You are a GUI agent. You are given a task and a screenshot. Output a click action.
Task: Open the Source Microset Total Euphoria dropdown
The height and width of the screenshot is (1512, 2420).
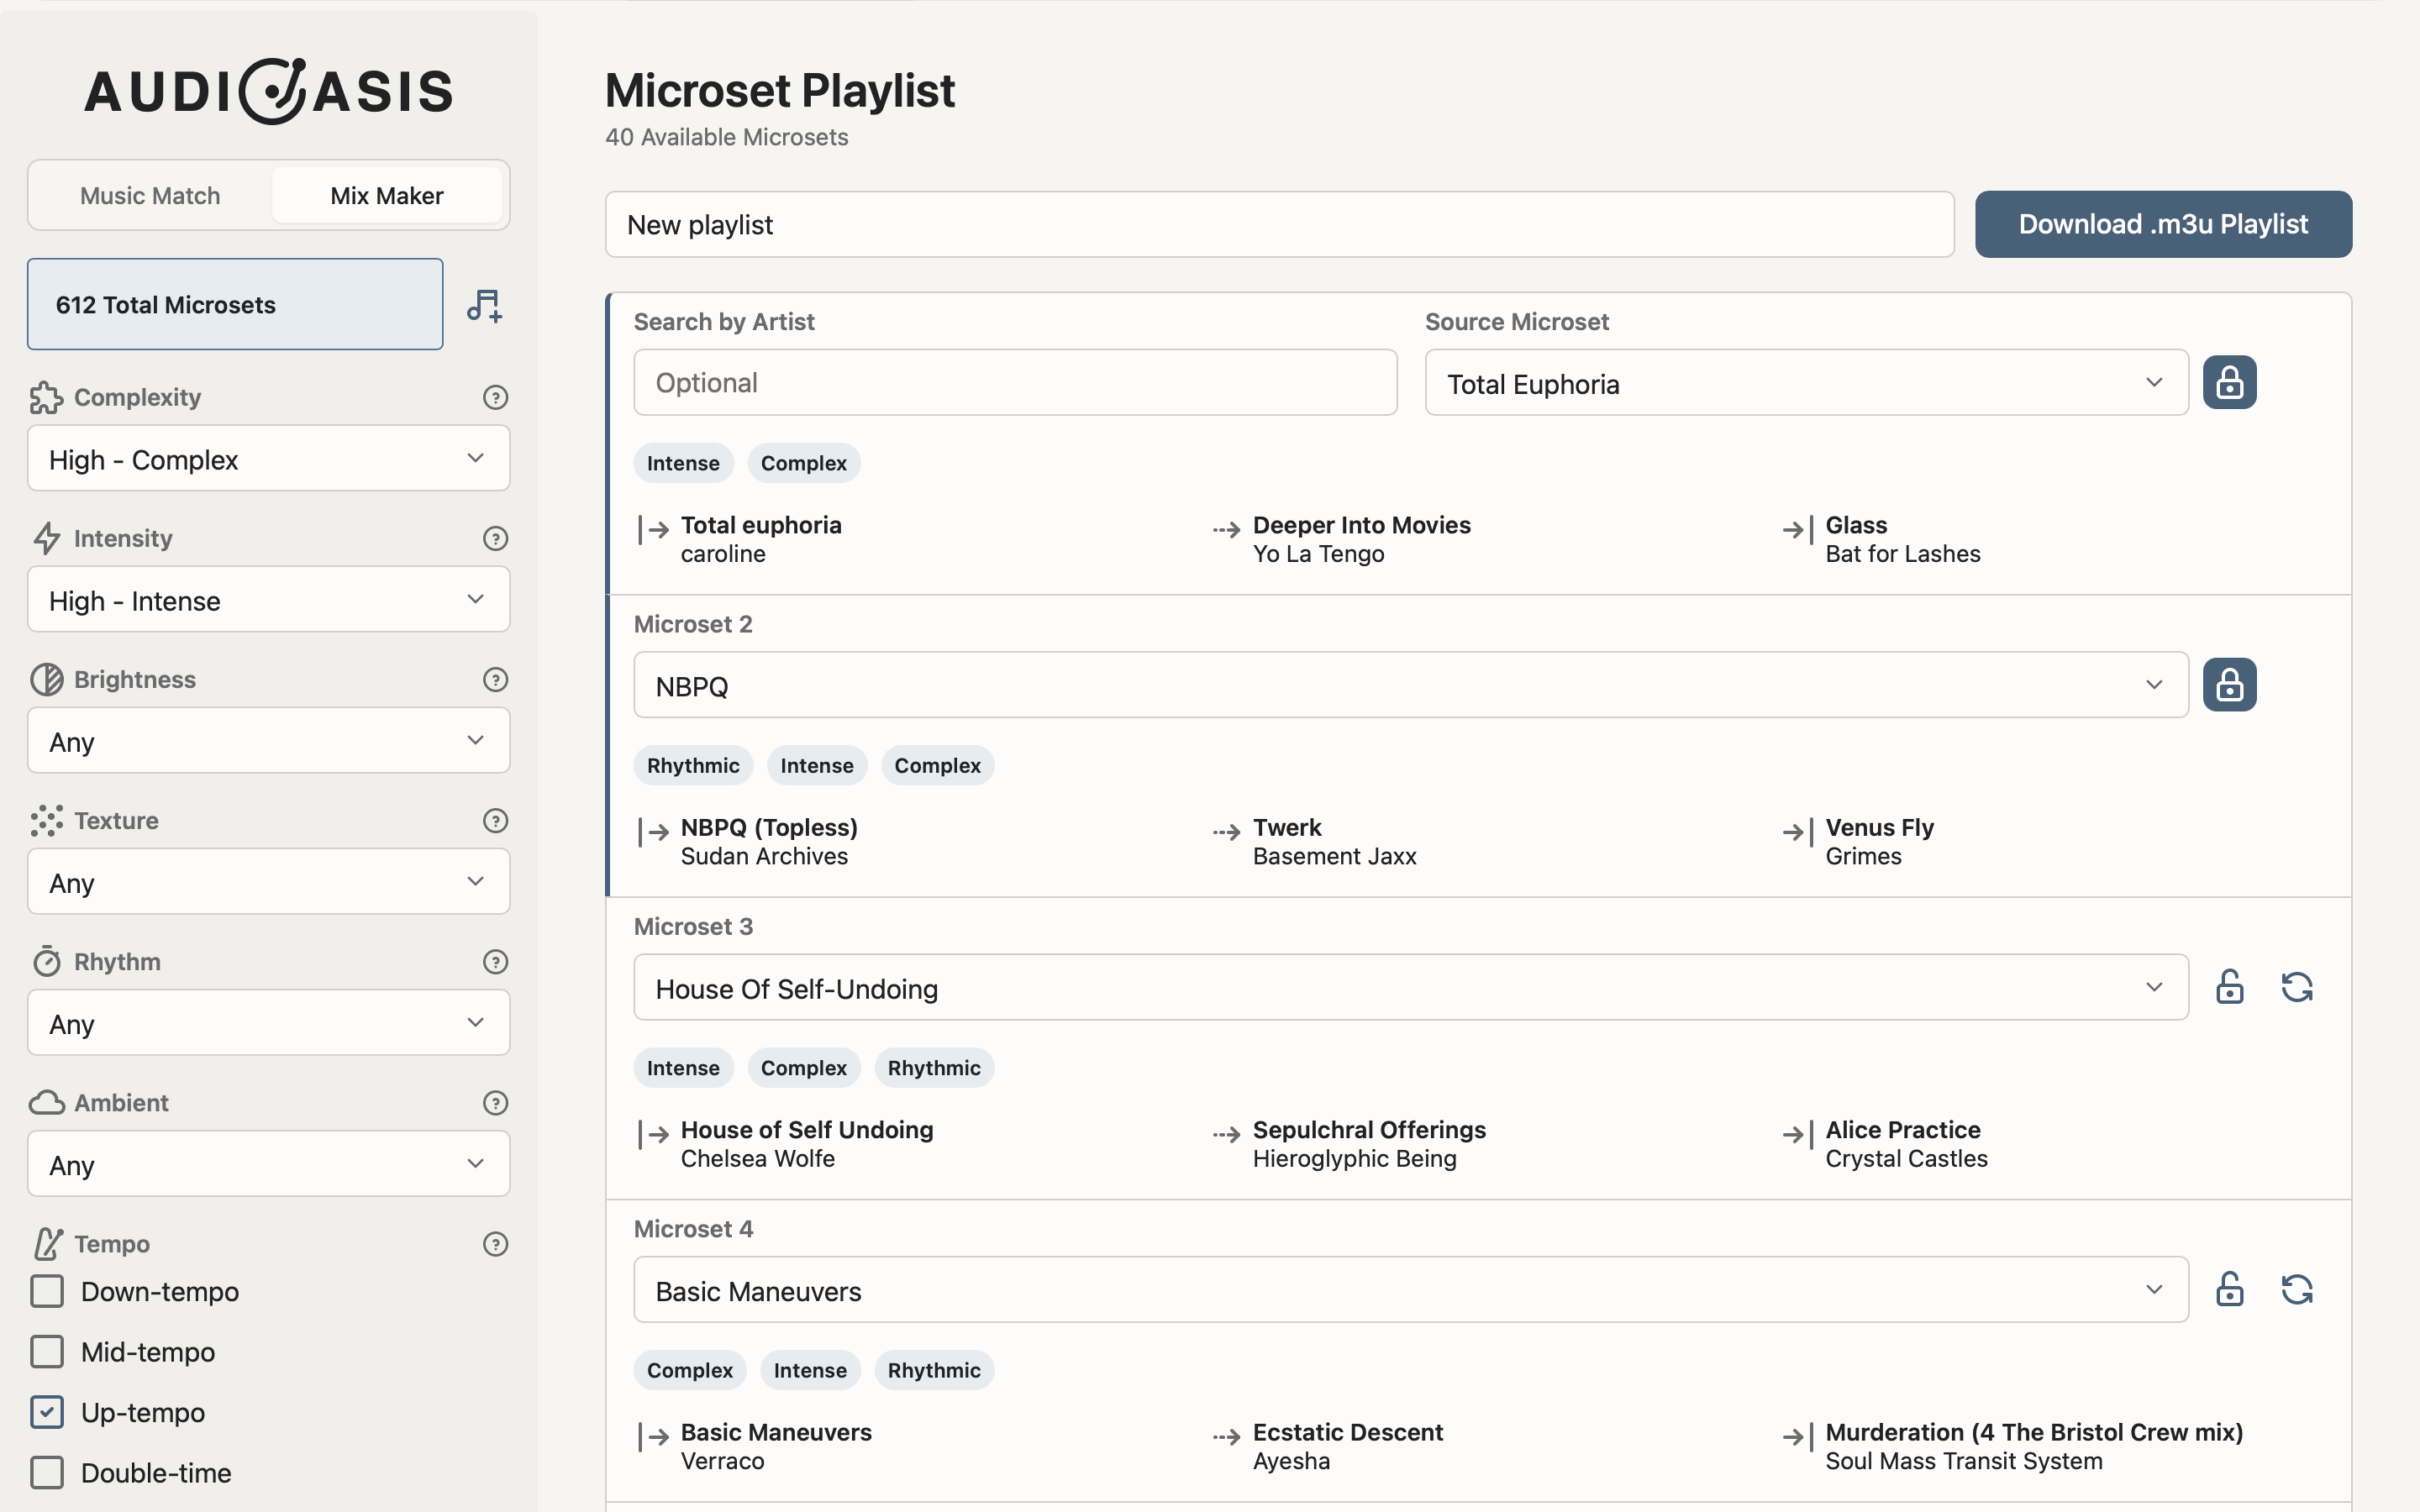pos(1806,382)
